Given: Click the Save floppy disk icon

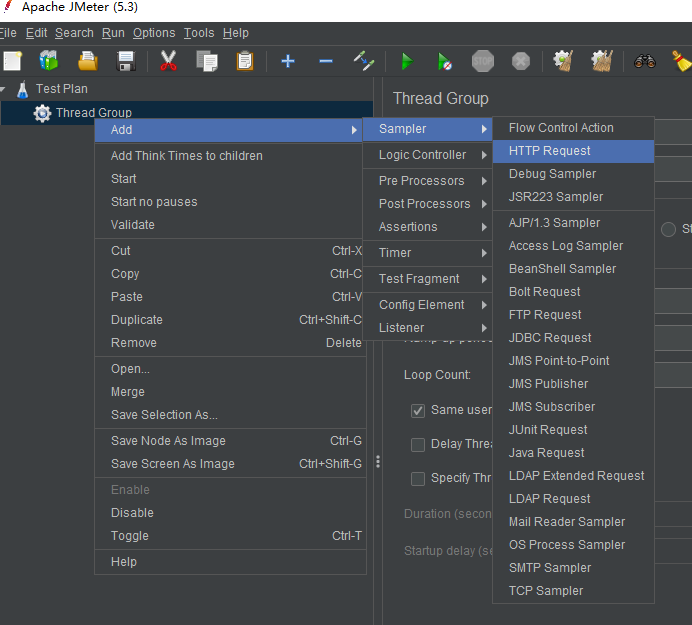Looking at the screenshot, I should click(126, 61).
